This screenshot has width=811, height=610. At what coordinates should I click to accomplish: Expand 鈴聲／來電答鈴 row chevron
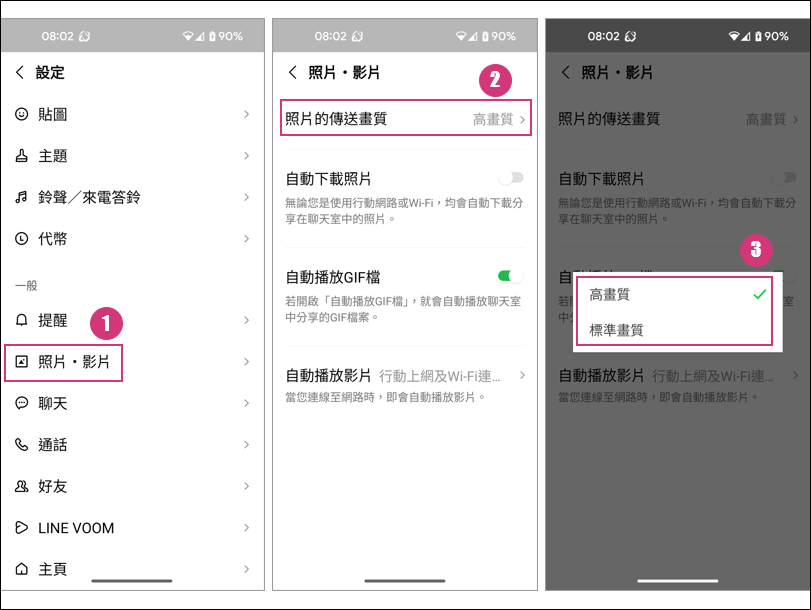tap(247, 197)
